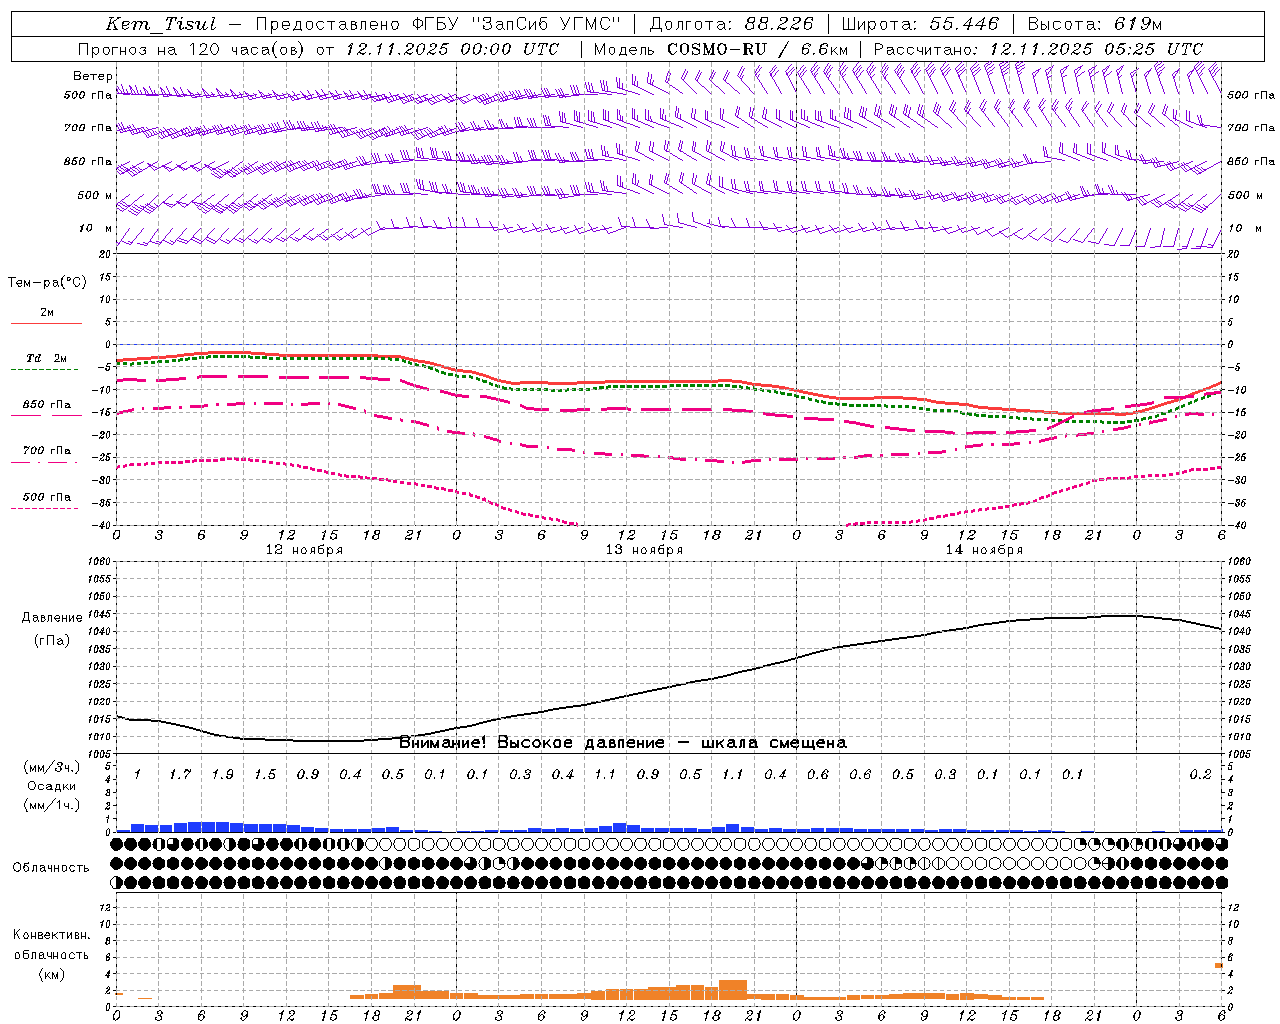Click the 500 м wind level label on left
This screenshot has height=1024, width=1280.
(x=95, y=195)
